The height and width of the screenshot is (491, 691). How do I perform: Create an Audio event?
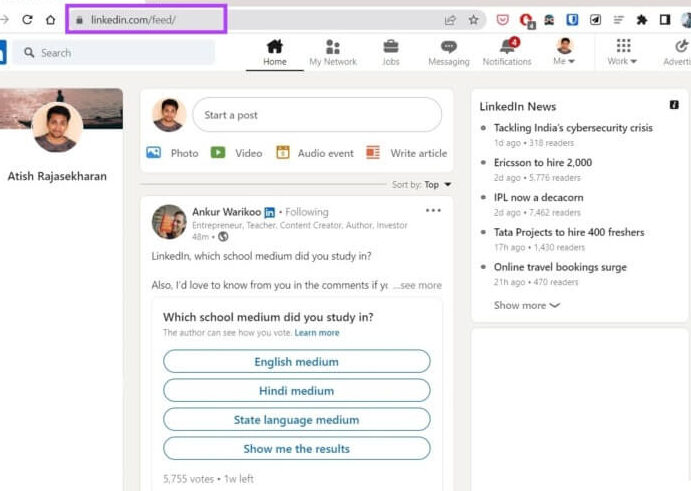click(x=315, y=153)
